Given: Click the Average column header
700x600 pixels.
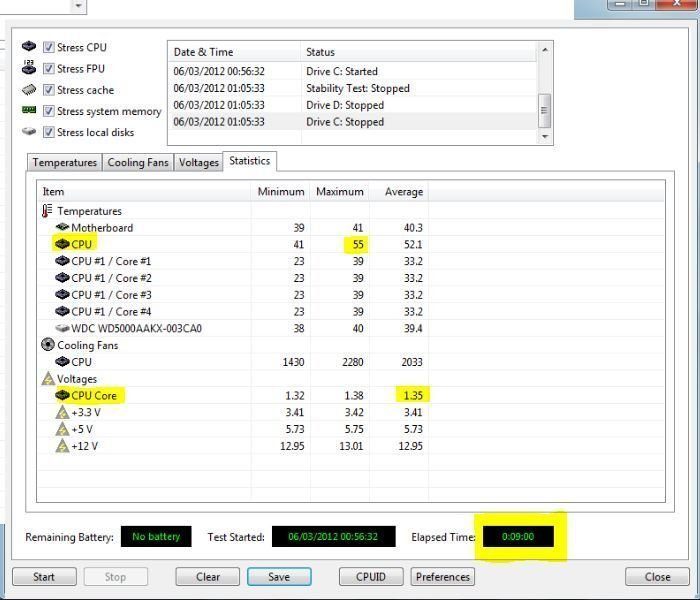Looking at the screenshot, I should click(399, 192).
